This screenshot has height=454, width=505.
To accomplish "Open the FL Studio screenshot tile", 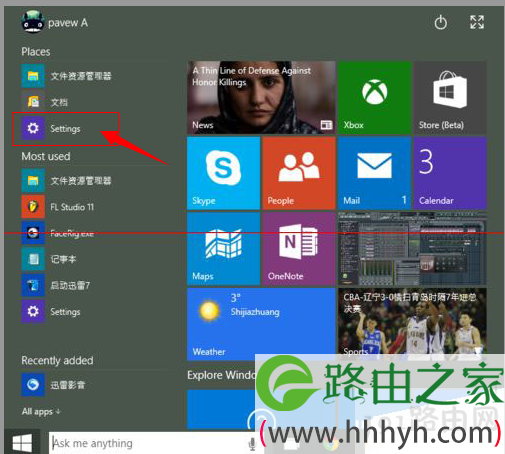I will pyautogui.click(x=412, y=249).
